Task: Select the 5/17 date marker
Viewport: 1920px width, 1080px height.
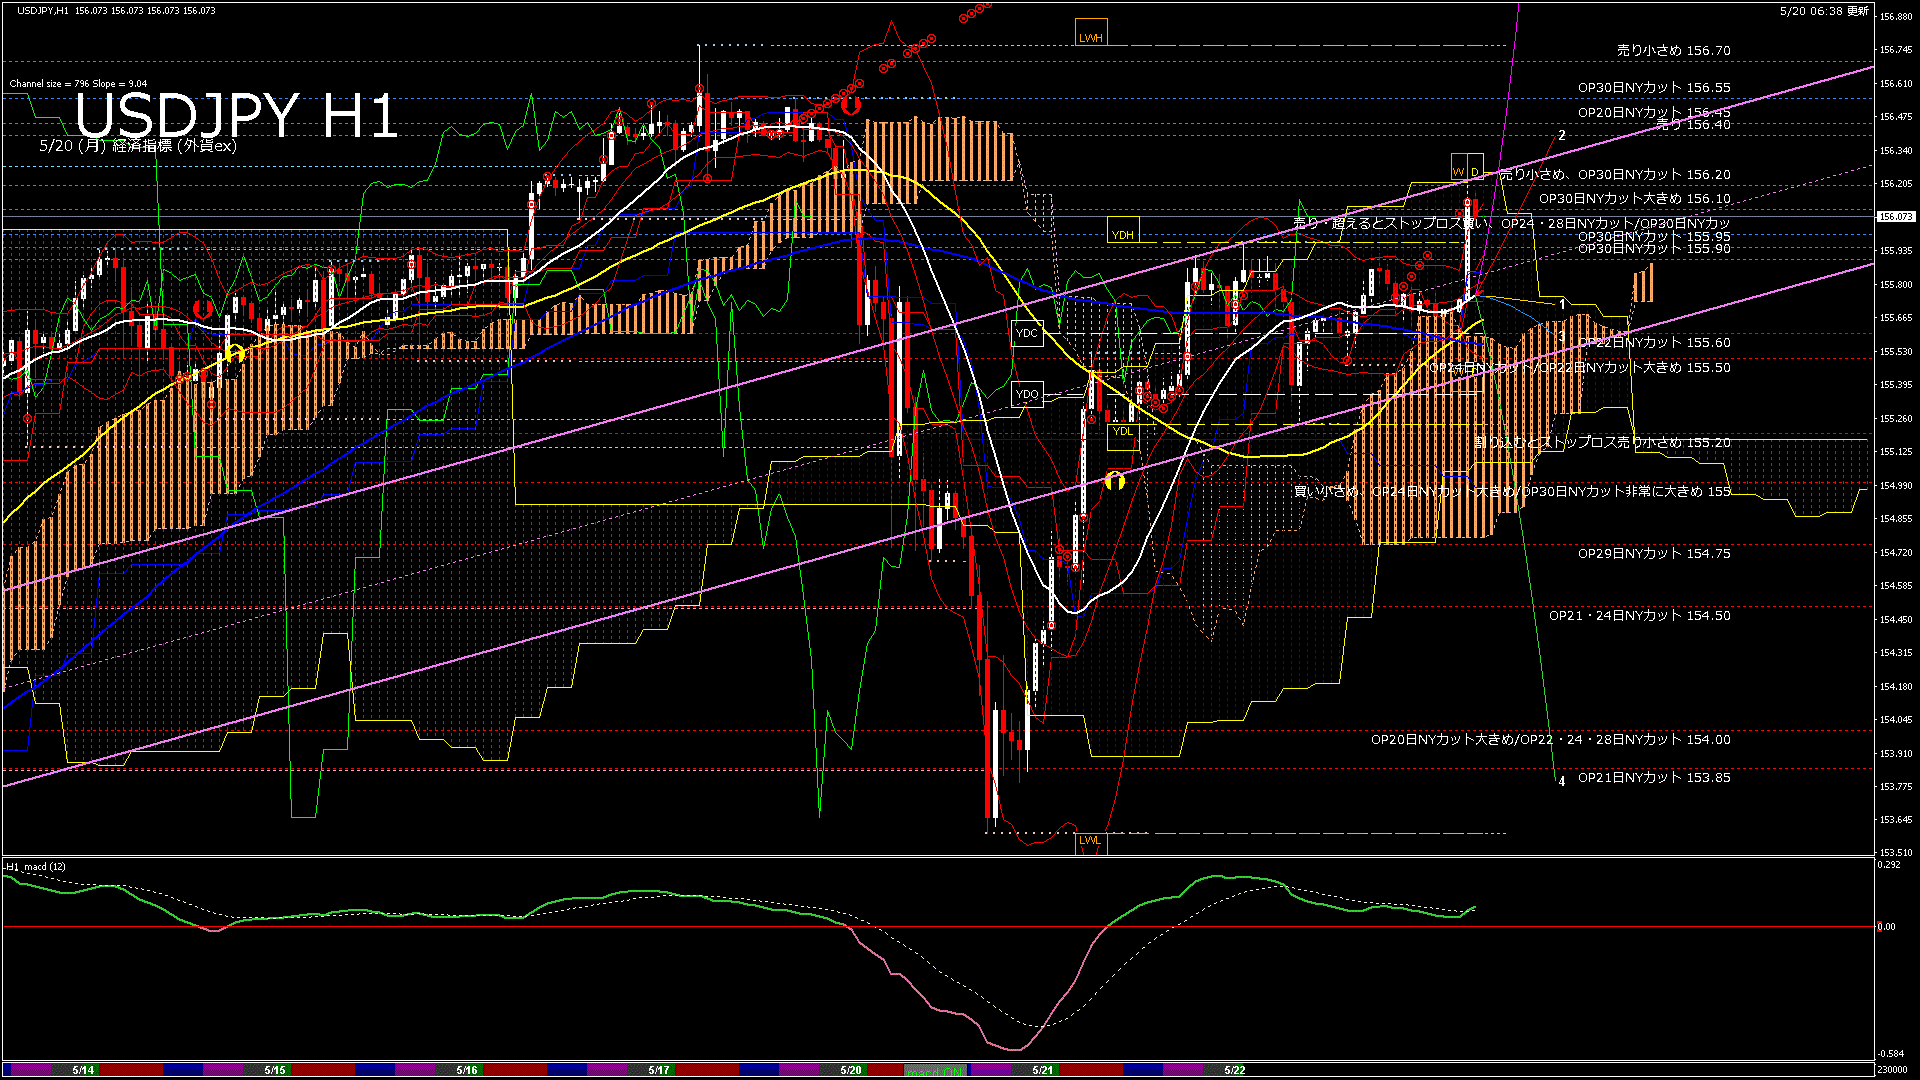Action: (x=659, y=1070)
